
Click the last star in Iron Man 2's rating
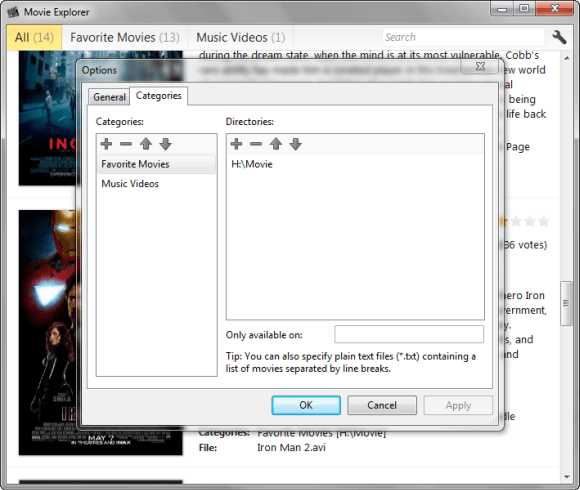click(x=543, y=221)
